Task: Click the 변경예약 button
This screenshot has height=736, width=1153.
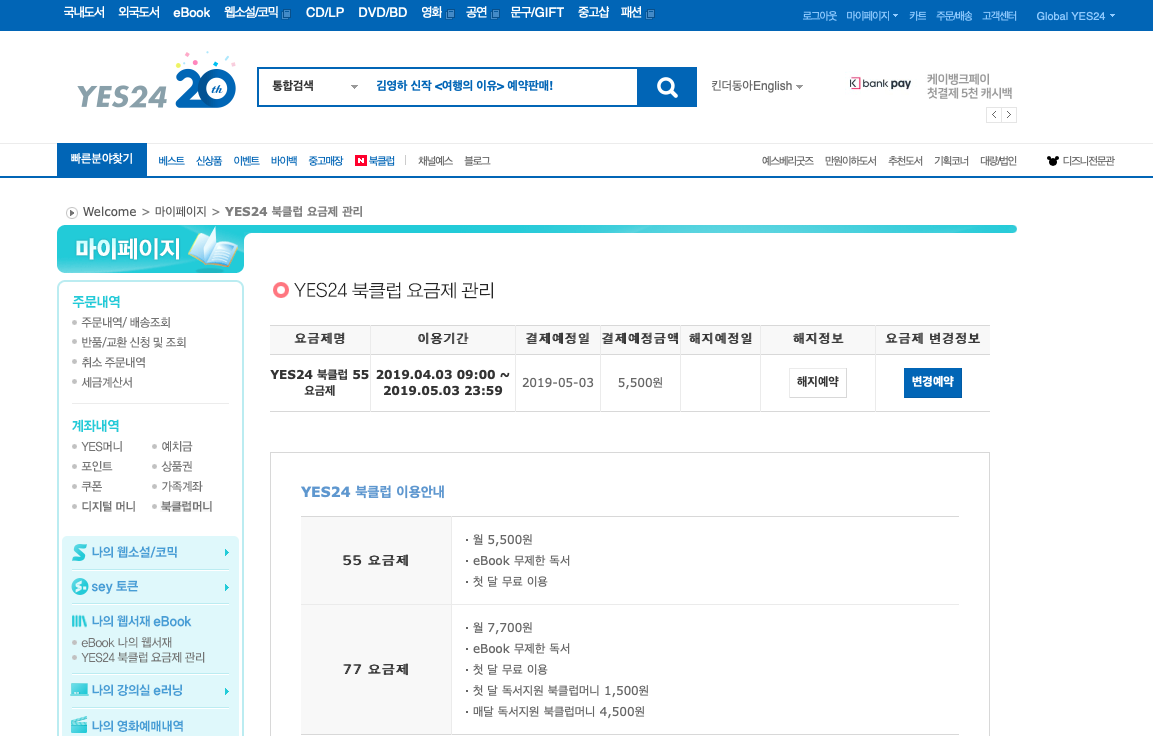Action: pyautogui.click(x=932, y=382)
